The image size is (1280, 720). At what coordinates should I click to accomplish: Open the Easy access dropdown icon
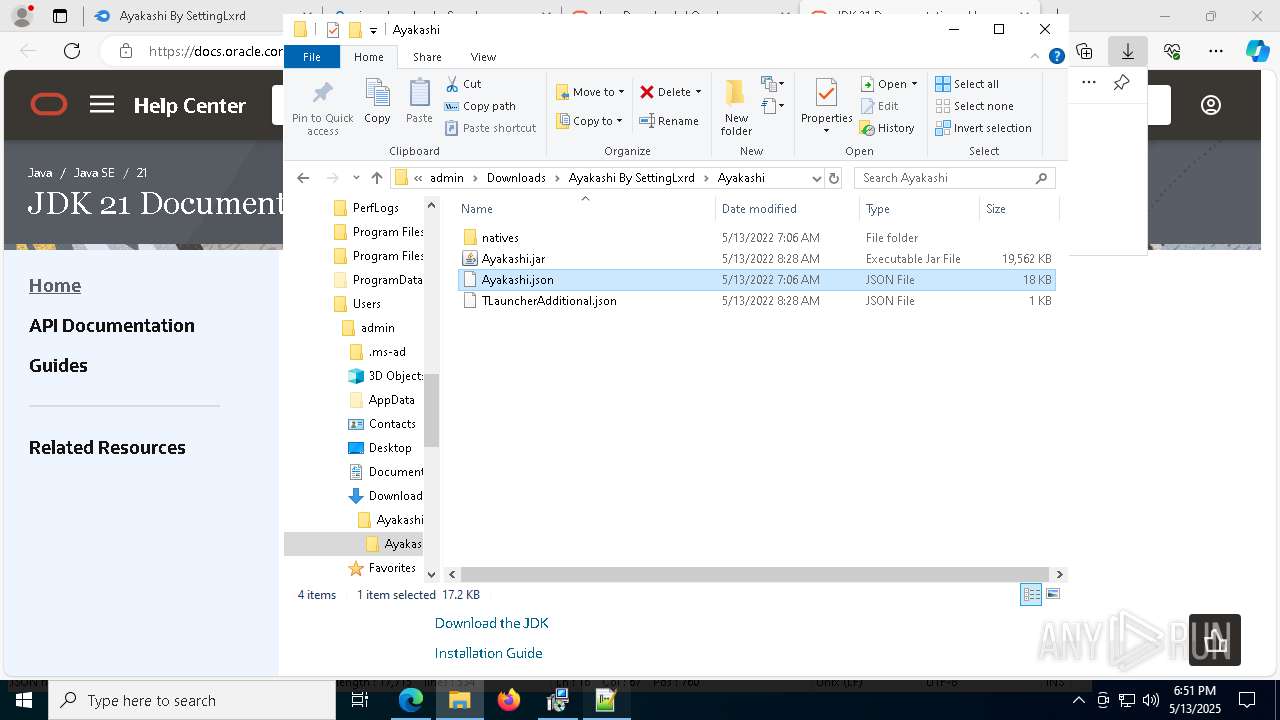pos(773,106)
